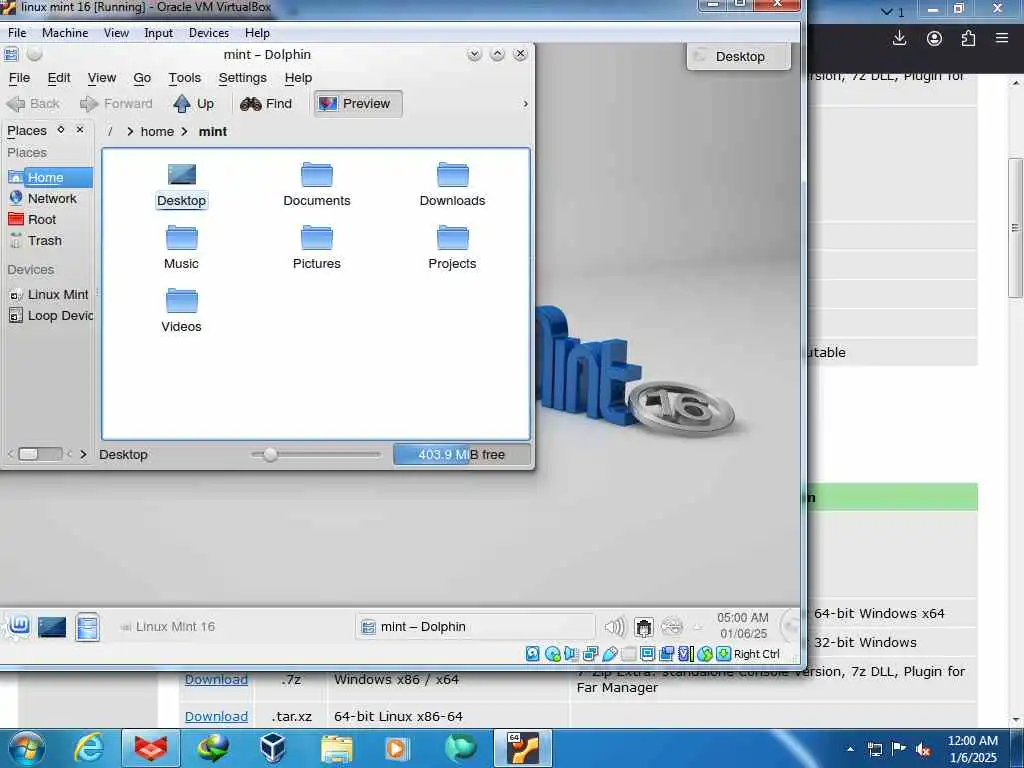This screenshot has width=1024, height=768.
Task: Click the VirtualBox cube taskbar icon
Action: click(272, 748)
